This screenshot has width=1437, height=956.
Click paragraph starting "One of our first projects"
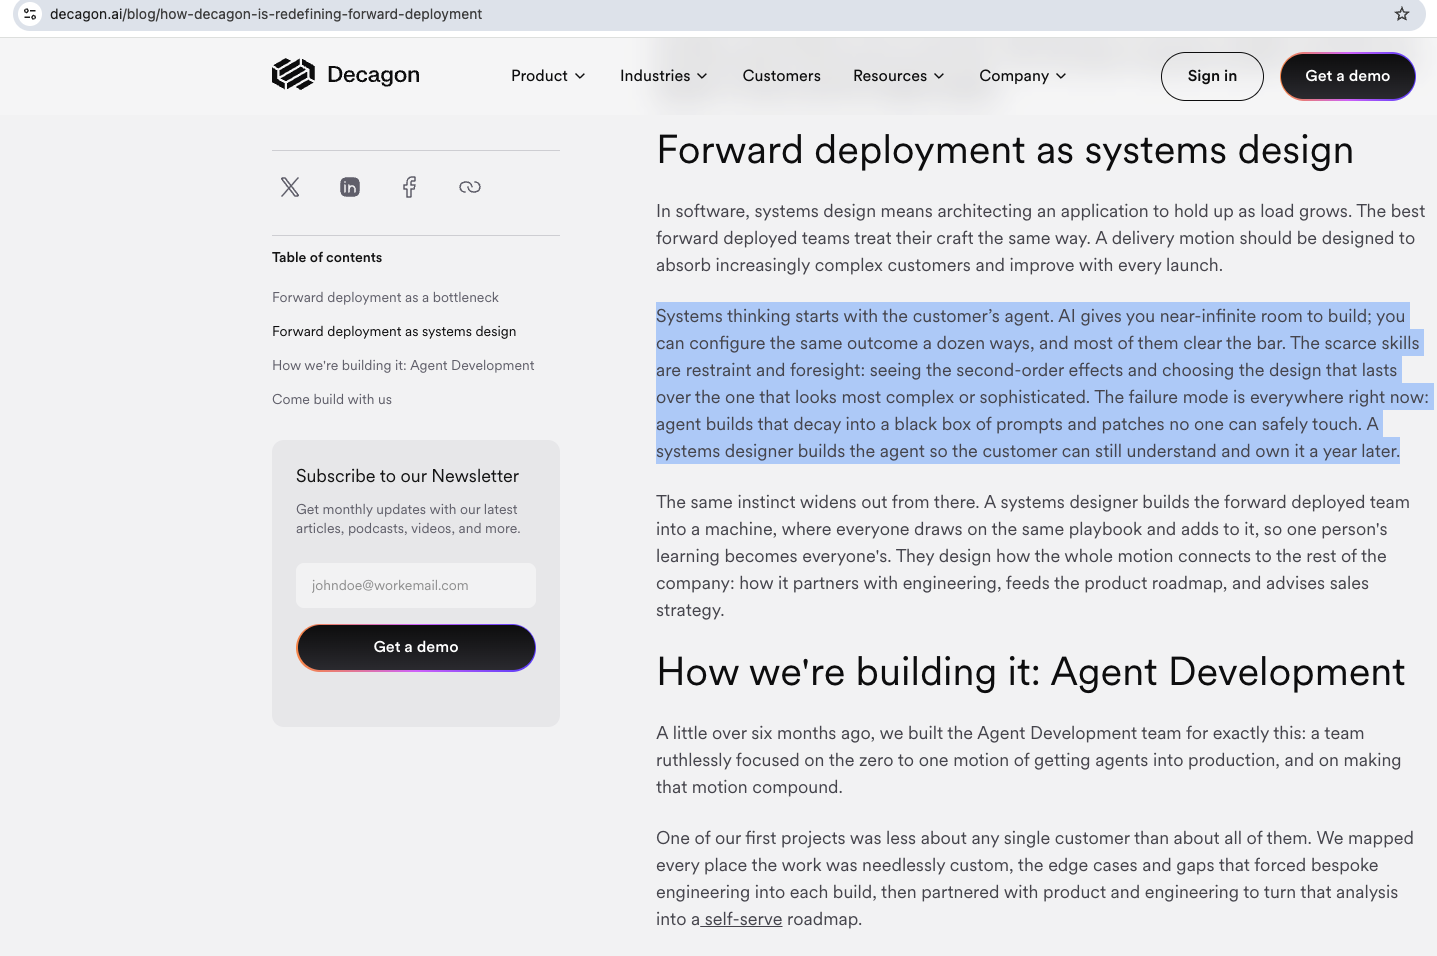[x=1035, y=878]
